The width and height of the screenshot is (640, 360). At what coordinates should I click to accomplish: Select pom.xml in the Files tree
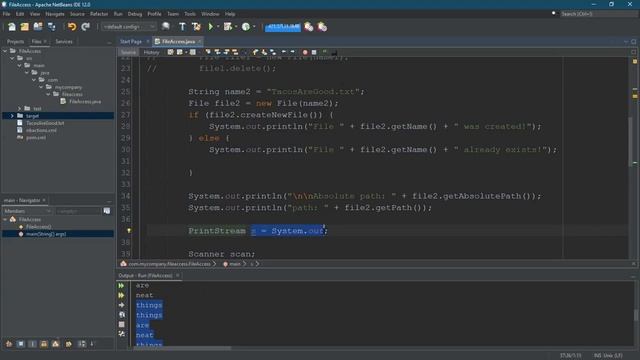click(x=36, y=138)
